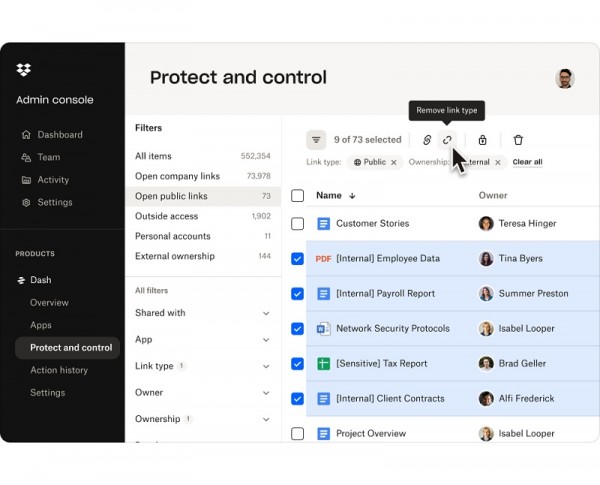The width and height of the screenshot is (600, 485).
Task: Go to Action history page
Action: [58, 370]
